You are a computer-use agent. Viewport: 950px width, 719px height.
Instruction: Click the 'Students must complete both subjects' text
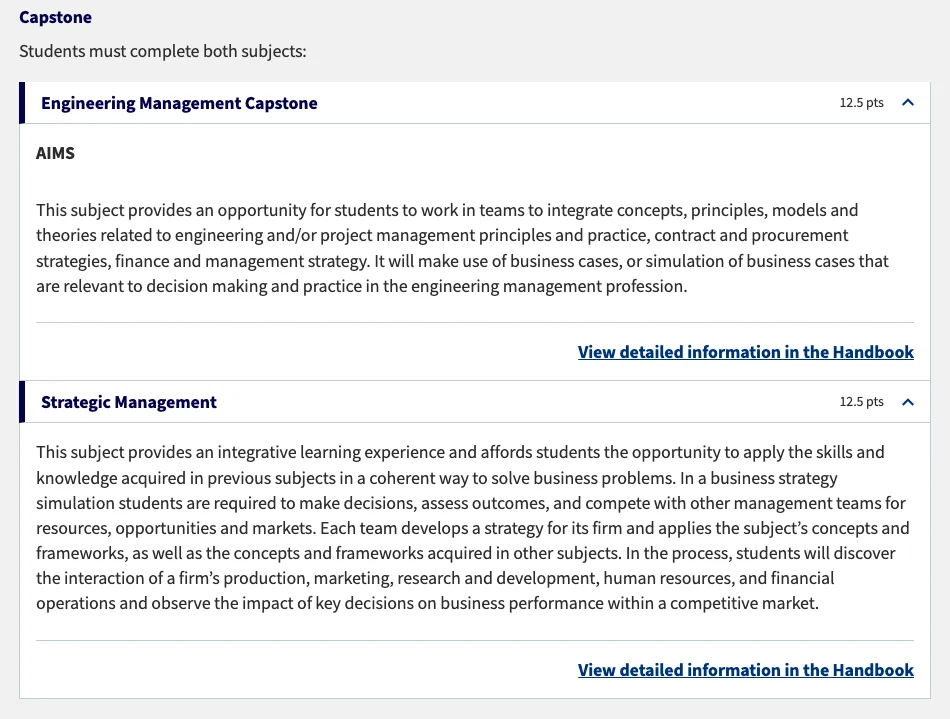(x=162, y=50)
